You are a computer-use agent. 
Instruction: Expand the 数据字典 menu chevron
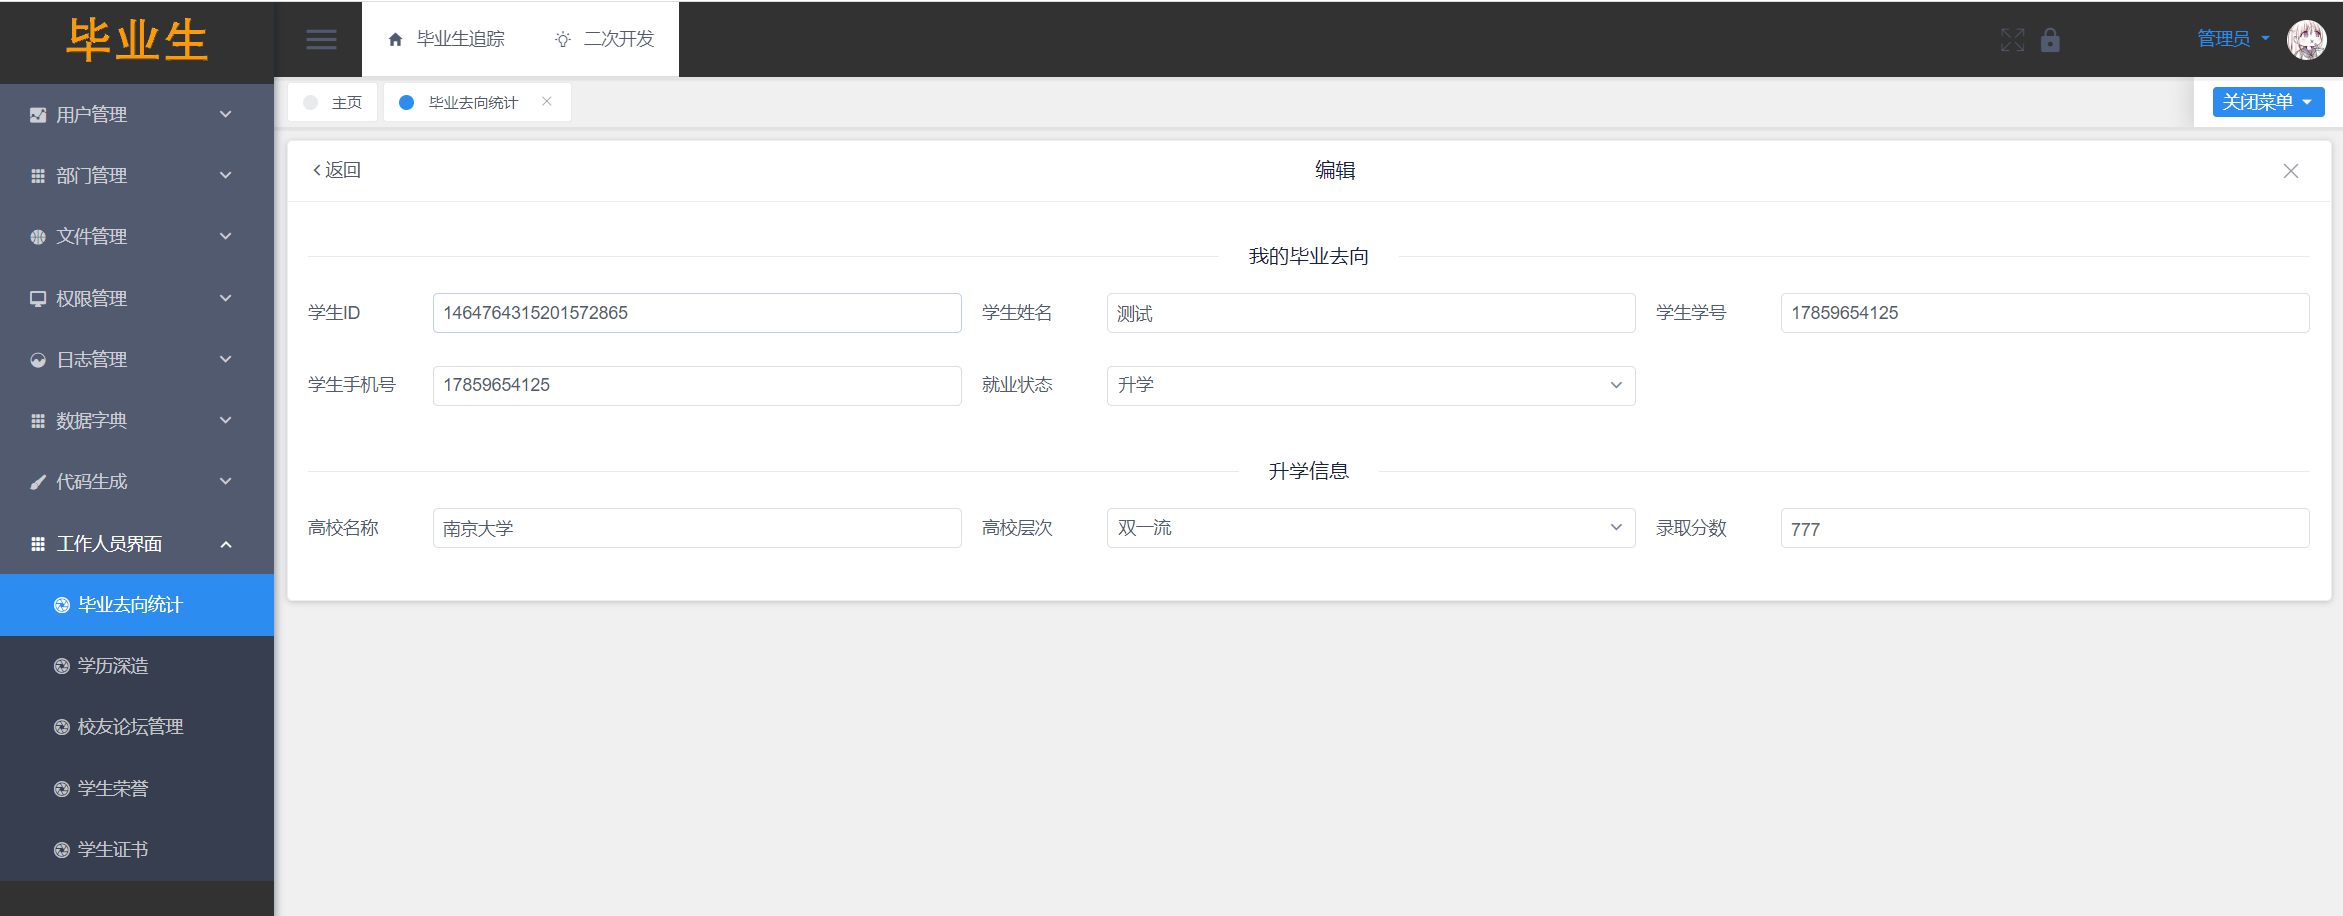[226, 420]
